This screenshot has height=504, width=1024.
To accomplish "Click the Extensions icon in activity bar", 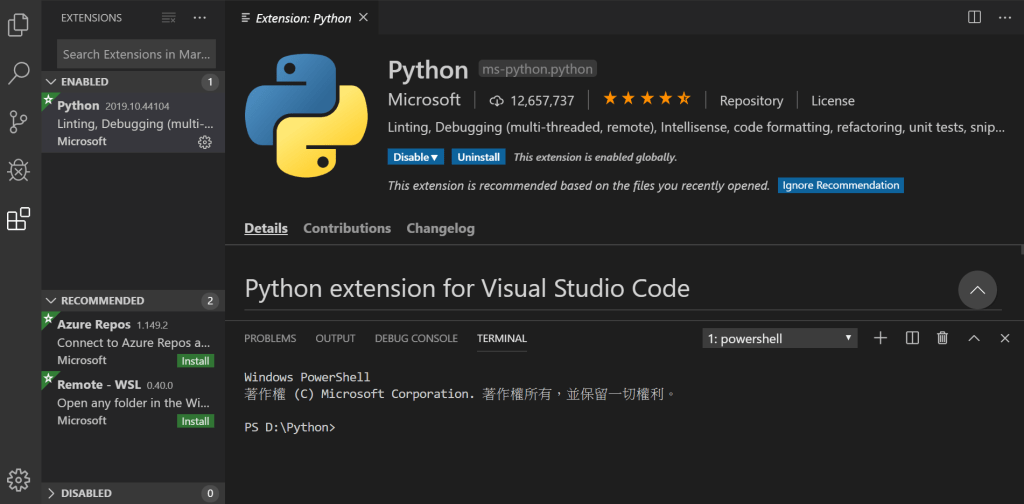I will (18, 219).
